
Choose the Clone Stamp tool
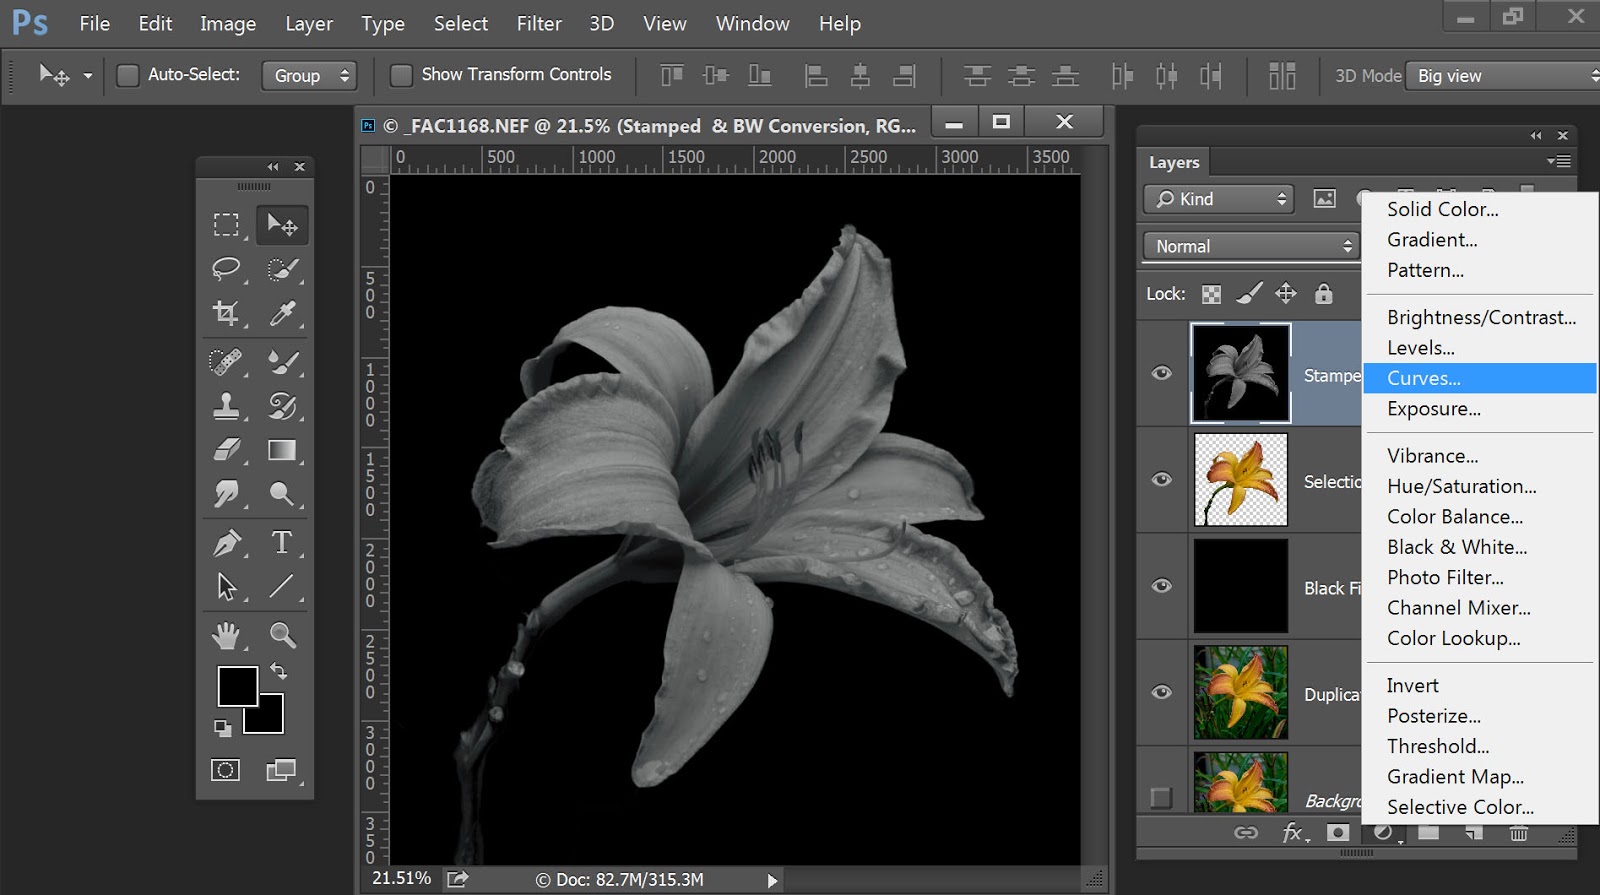(x=226, y=405)
